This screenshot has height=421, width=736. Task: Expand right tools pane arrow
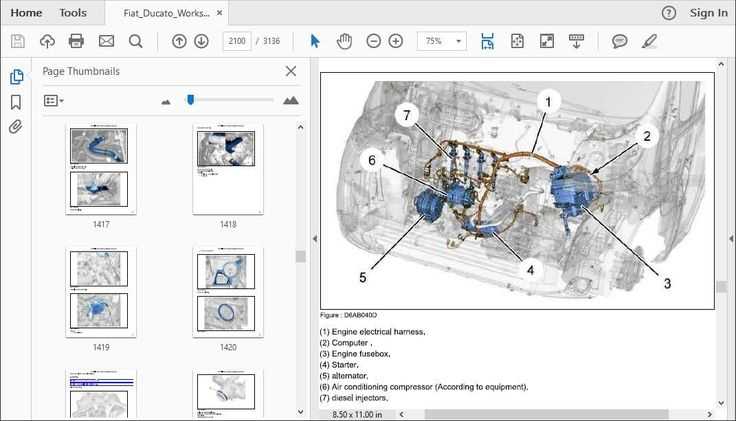click(x=731, y=239)
